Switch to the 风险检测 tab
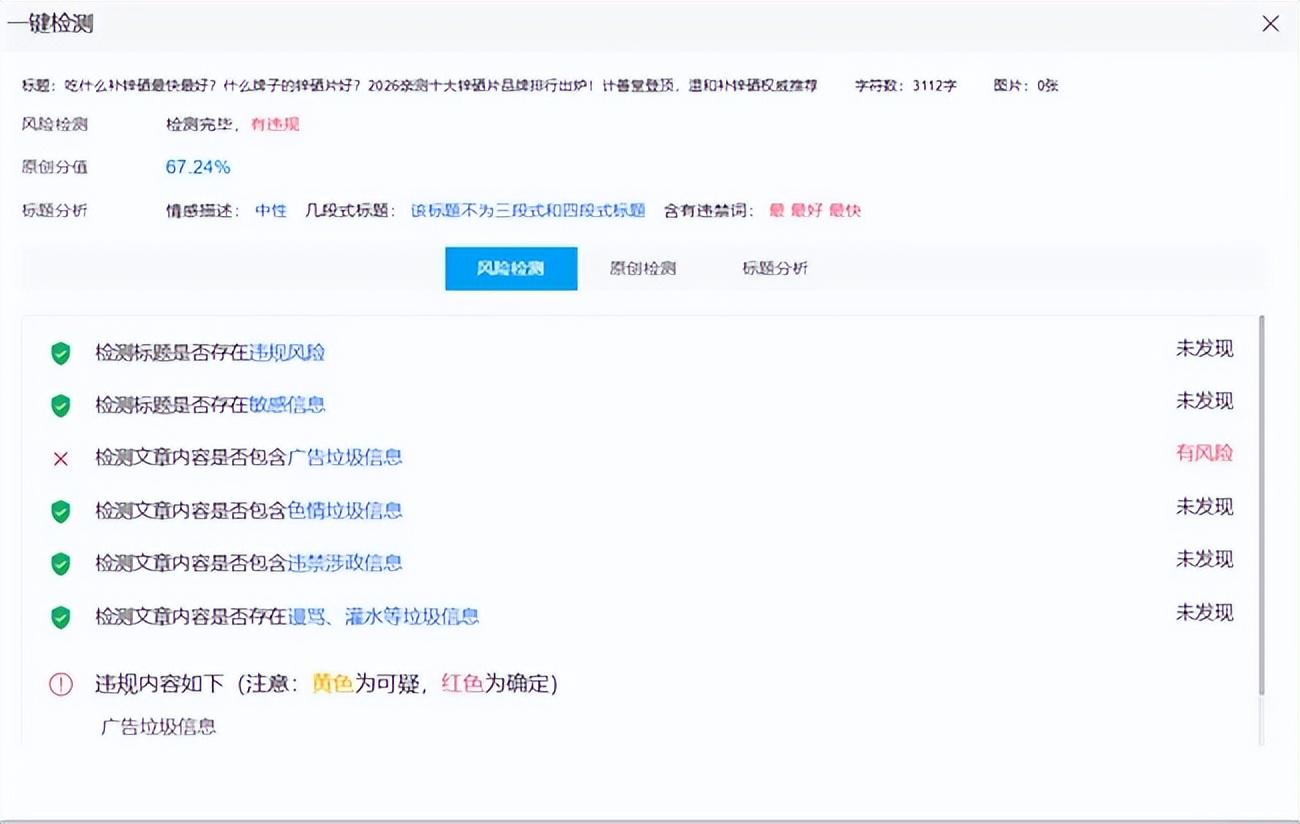Screen dimensions: 1300x824 [511, 269]
